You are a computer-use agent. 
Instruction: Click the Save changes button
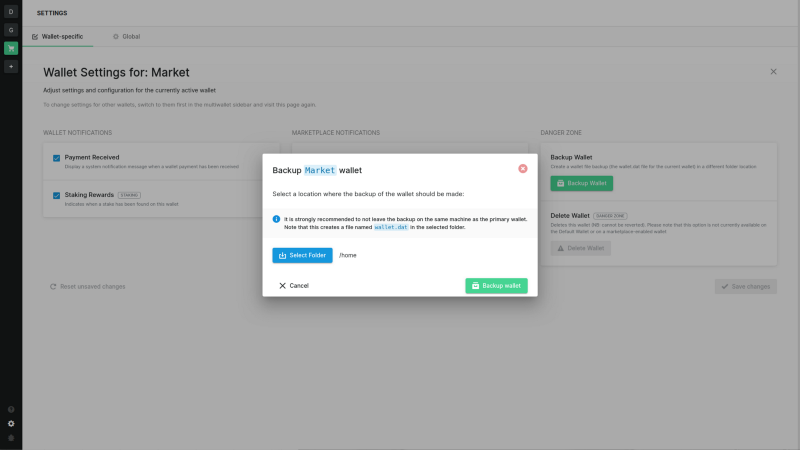745,287
